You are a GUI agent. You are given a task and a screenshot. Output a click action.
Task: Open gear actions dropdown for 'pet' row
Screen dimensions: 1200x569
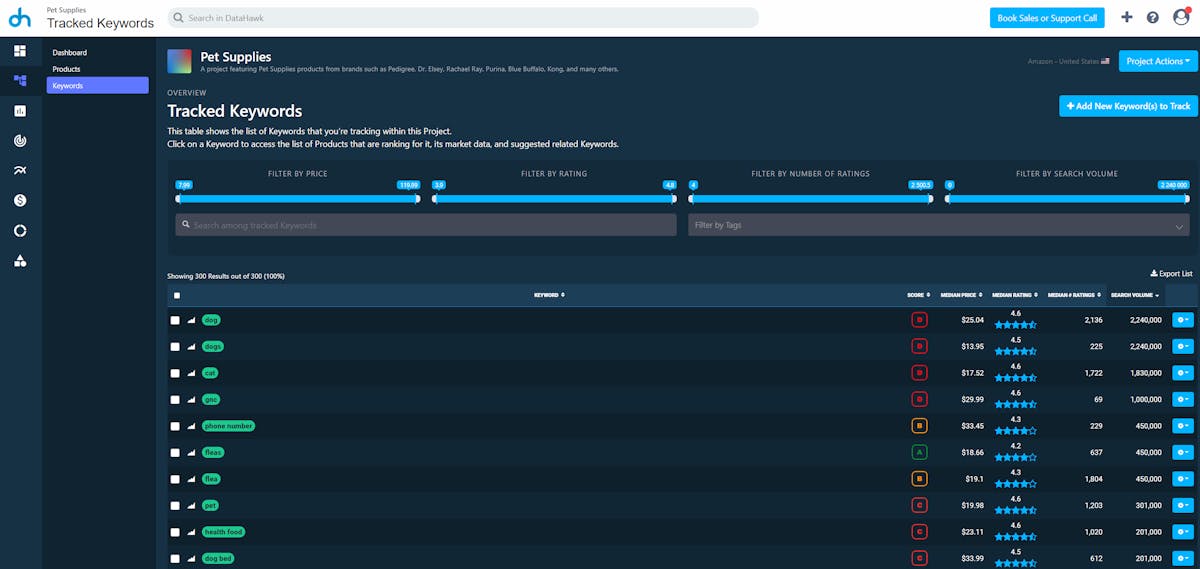coord(1182,505)
